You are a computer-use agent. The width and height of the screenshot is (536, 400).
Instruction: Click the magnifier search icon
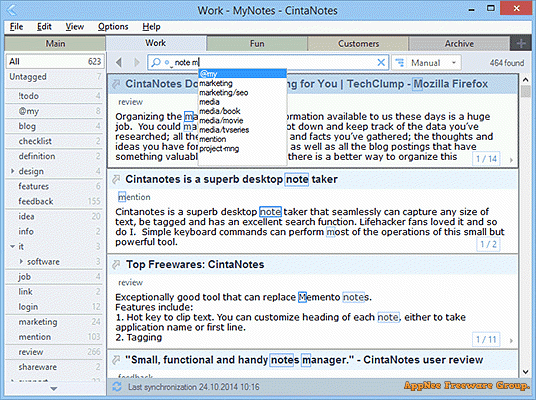click(156, 62)
